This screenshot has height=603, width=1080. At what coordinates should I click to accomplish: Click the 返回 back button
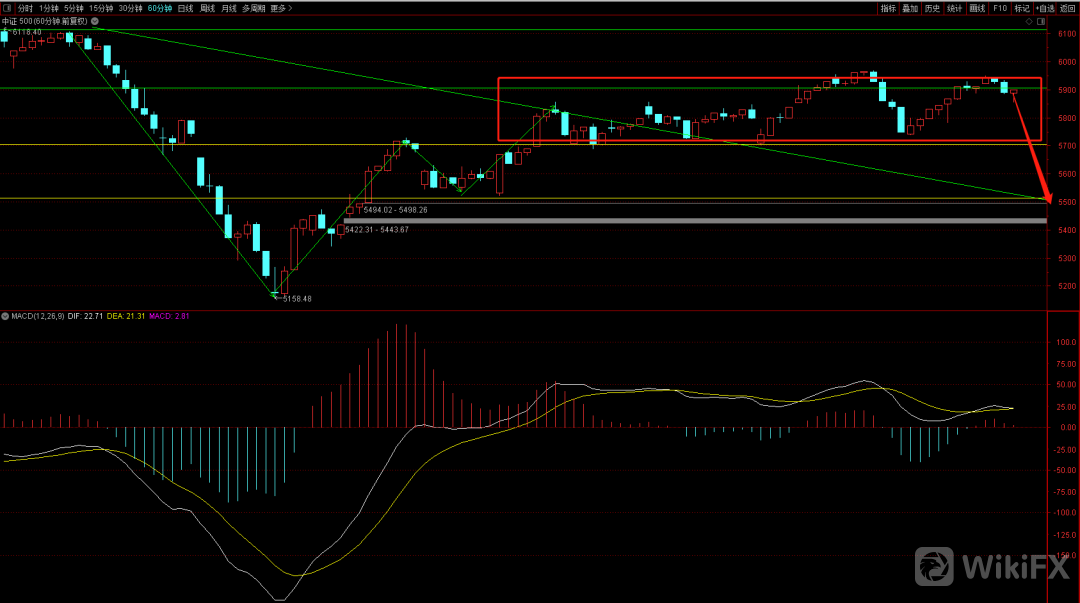tap(1067, 8)
